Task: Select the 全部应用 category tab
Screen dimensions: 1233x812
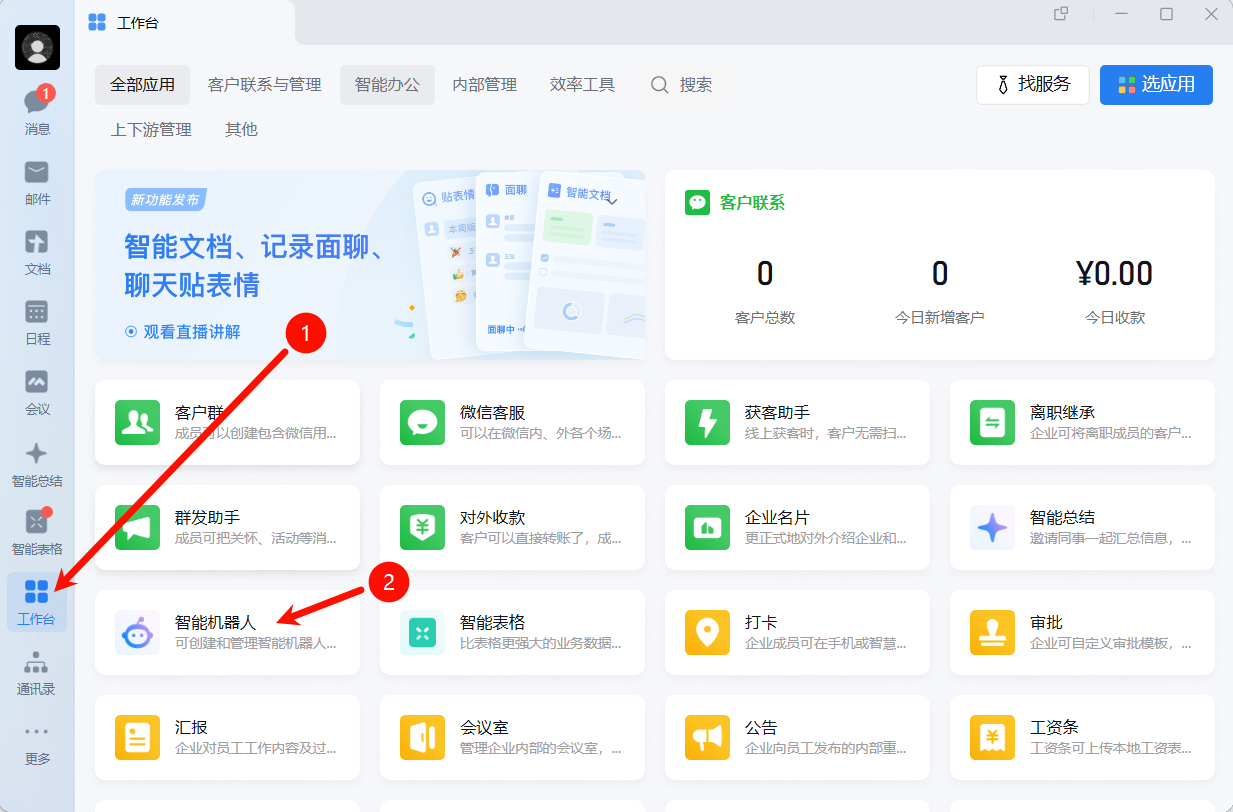Action: [x=142, y=85]
